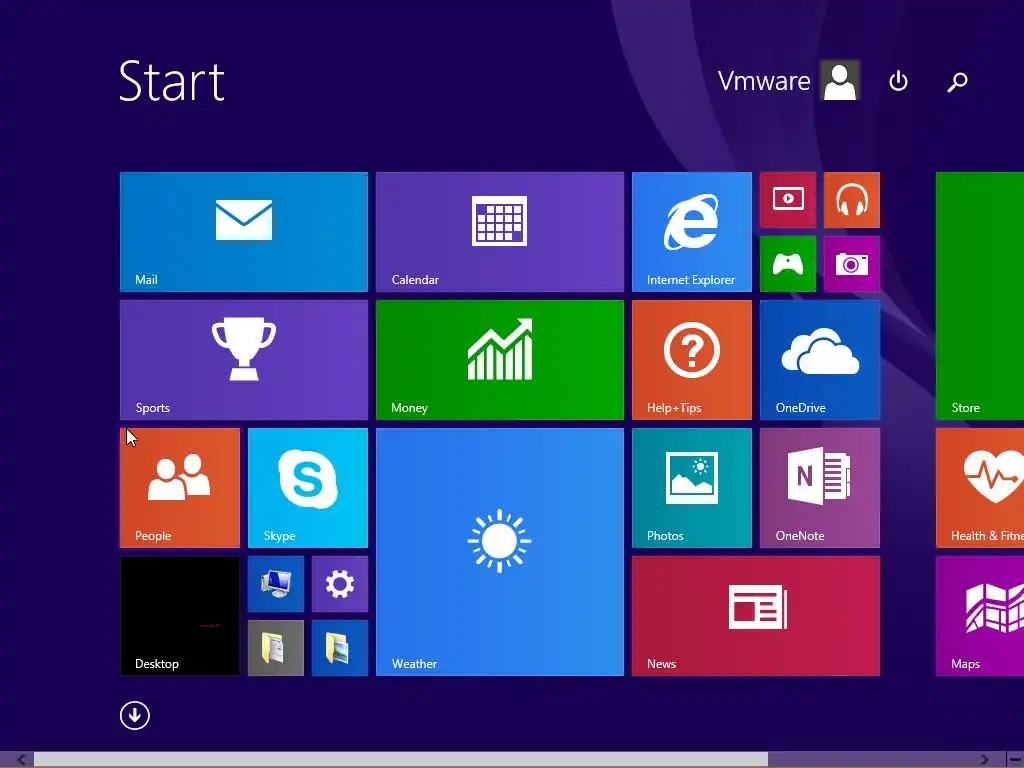Click the power options button

click(899, 81)
